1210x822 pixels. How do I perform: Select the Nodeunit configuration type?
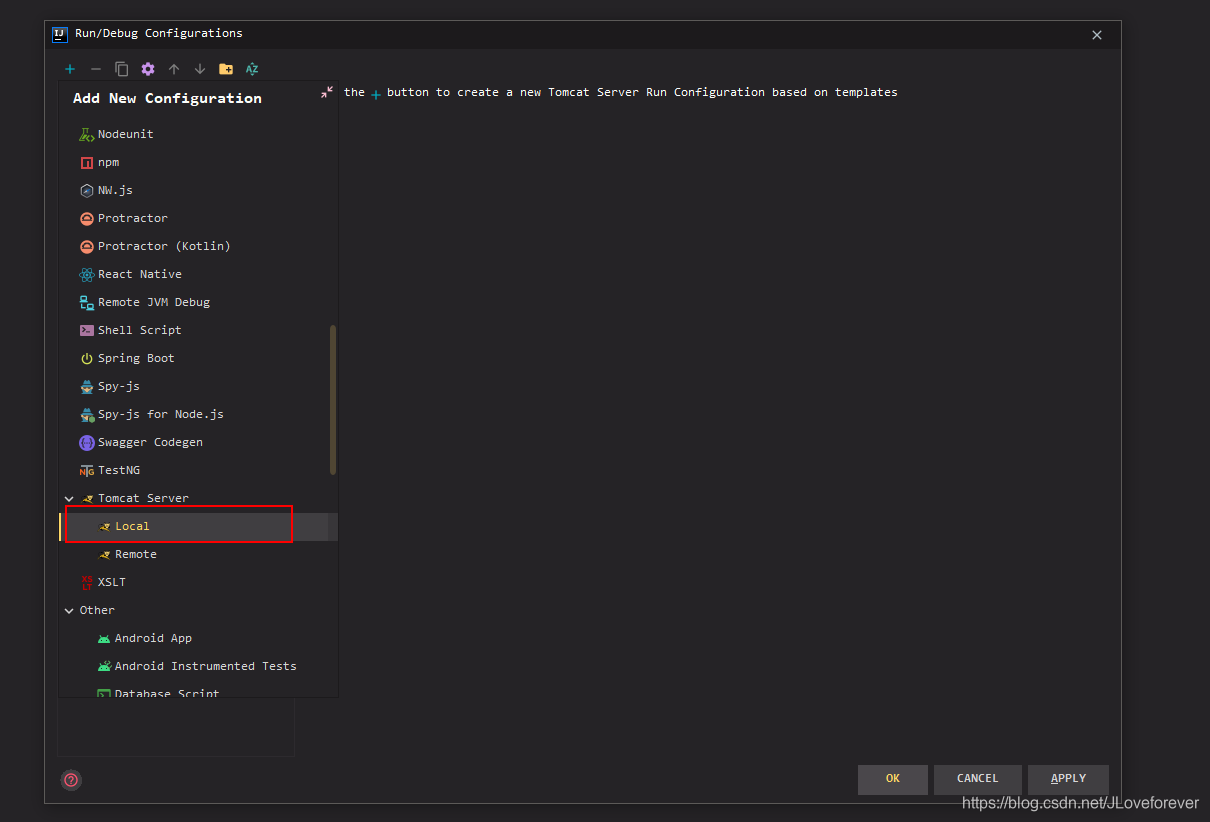point(198,134)
